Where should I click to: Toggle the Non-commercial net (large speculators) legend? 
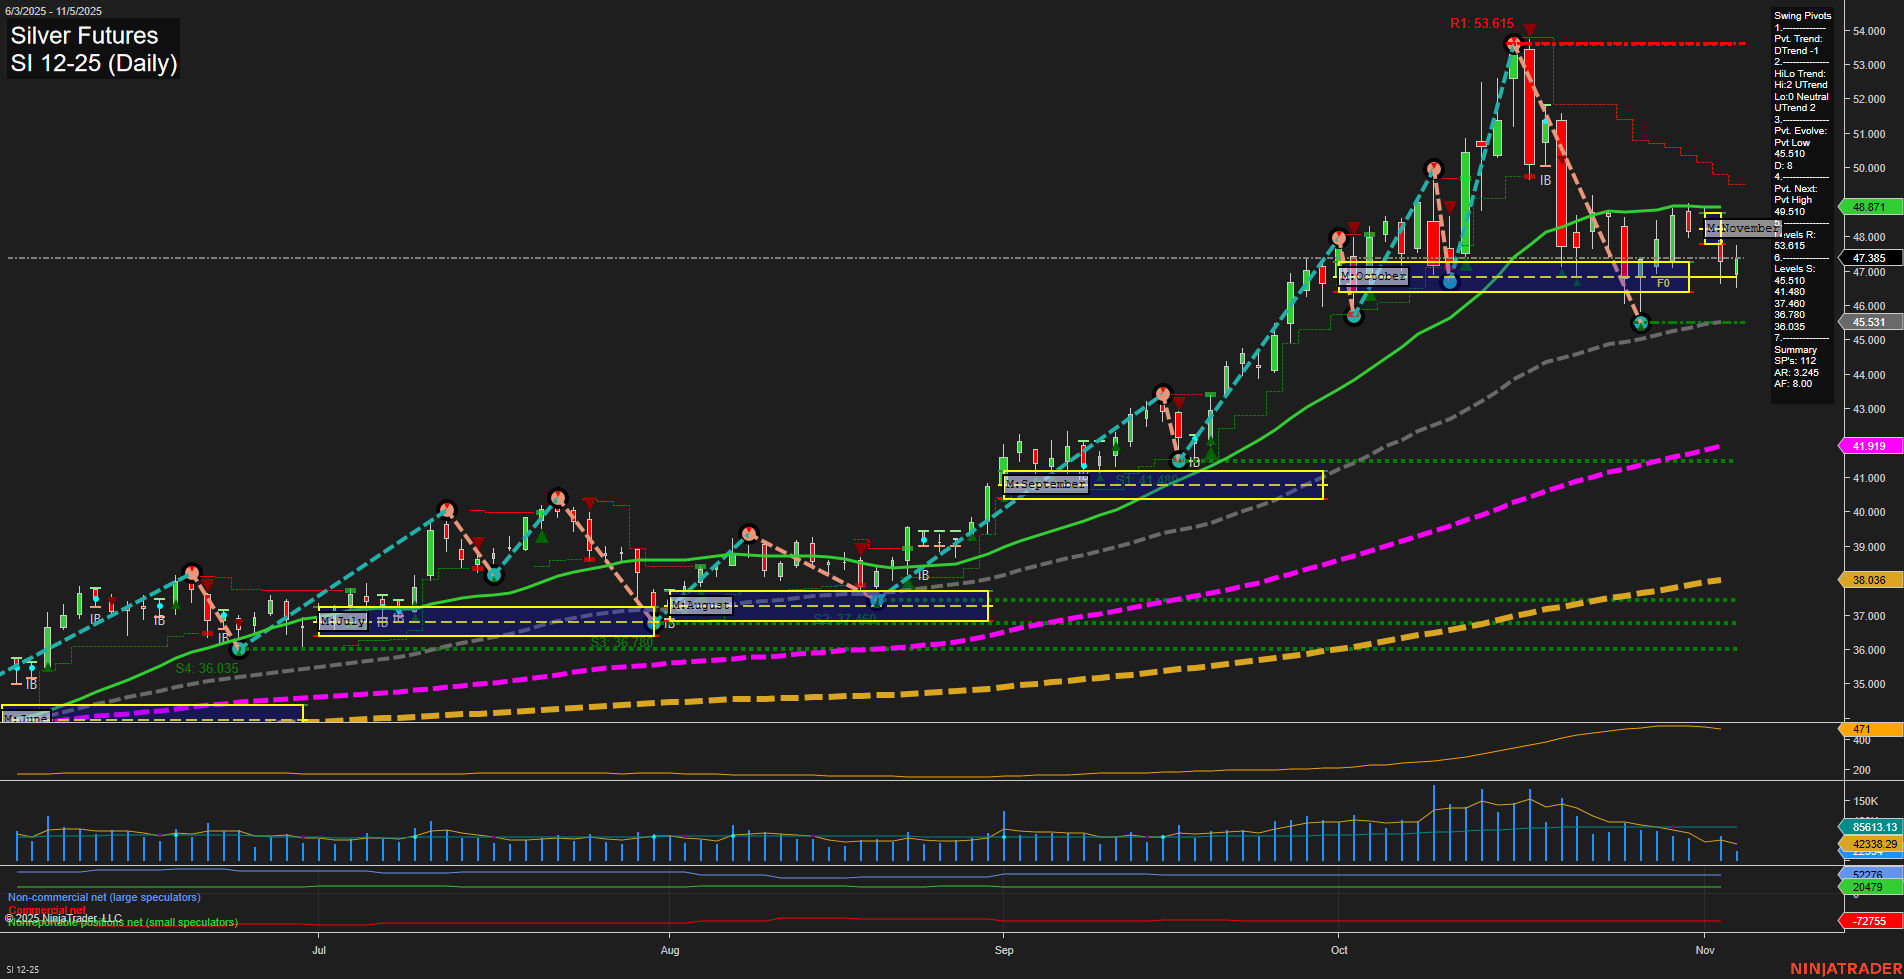tap(103, 897)
